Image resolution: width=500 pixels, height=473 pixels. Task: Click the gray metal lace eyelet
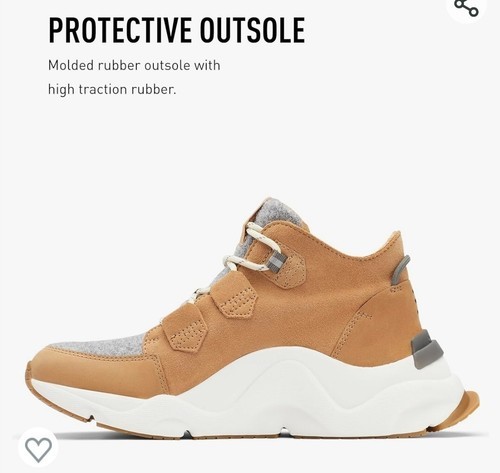(x=276, y=260)
